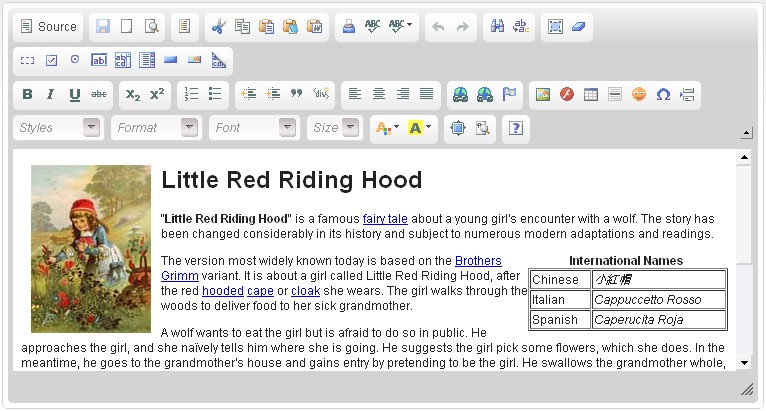Open Find with the binoculars icon
Screen dimensions: 766x411
click(x=497, y=26)
